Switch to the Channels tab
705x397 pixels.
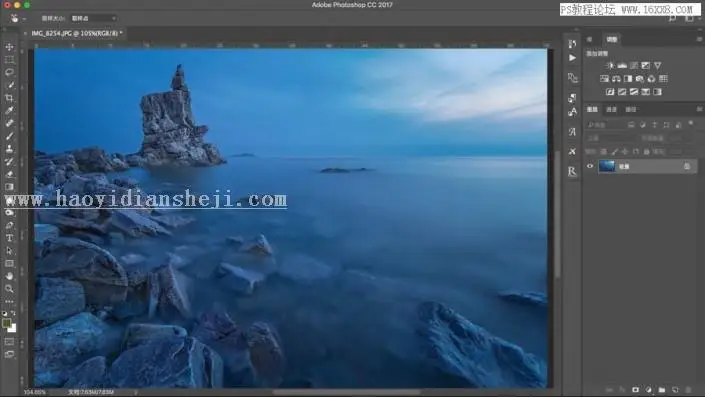coord(611,109)
